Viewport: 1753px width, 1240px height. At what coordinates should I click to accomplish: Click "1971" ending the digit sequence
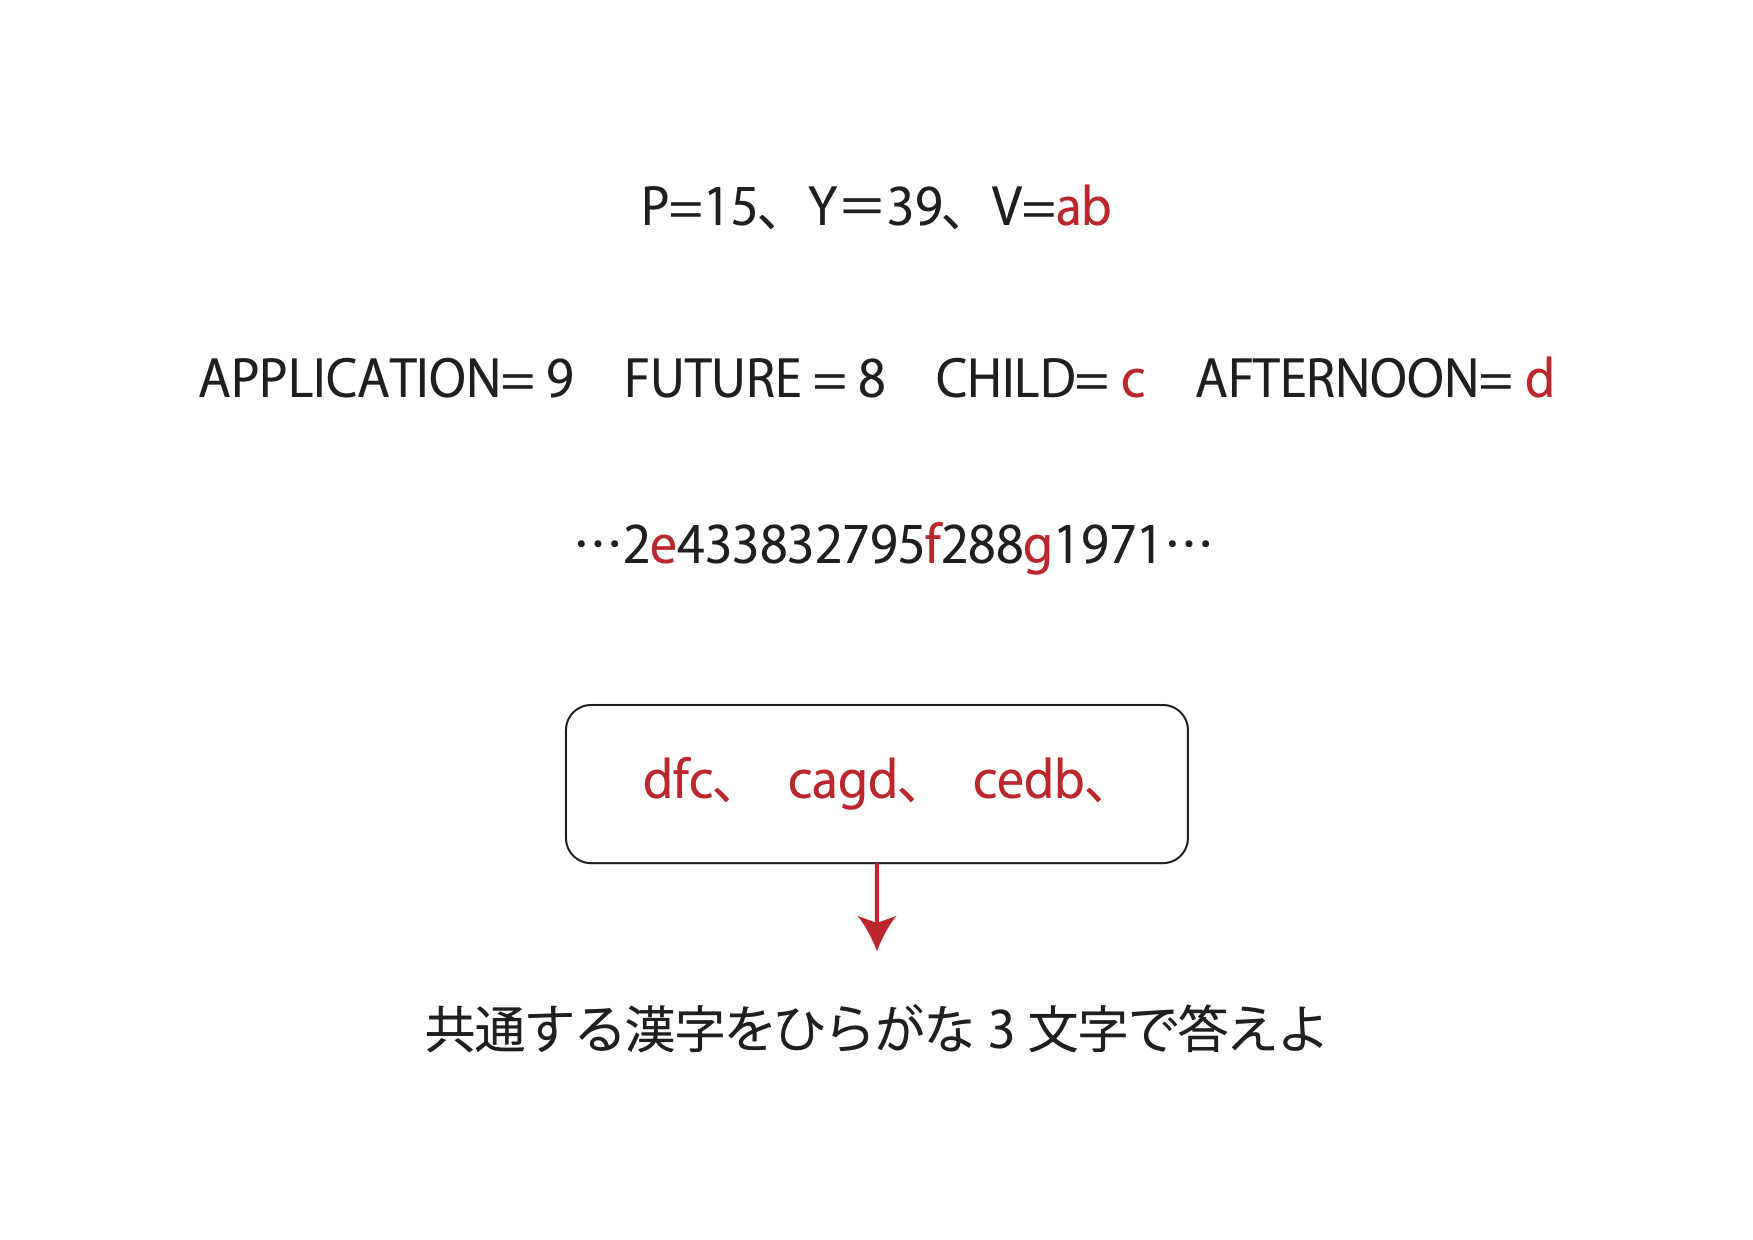[1107, 546]
